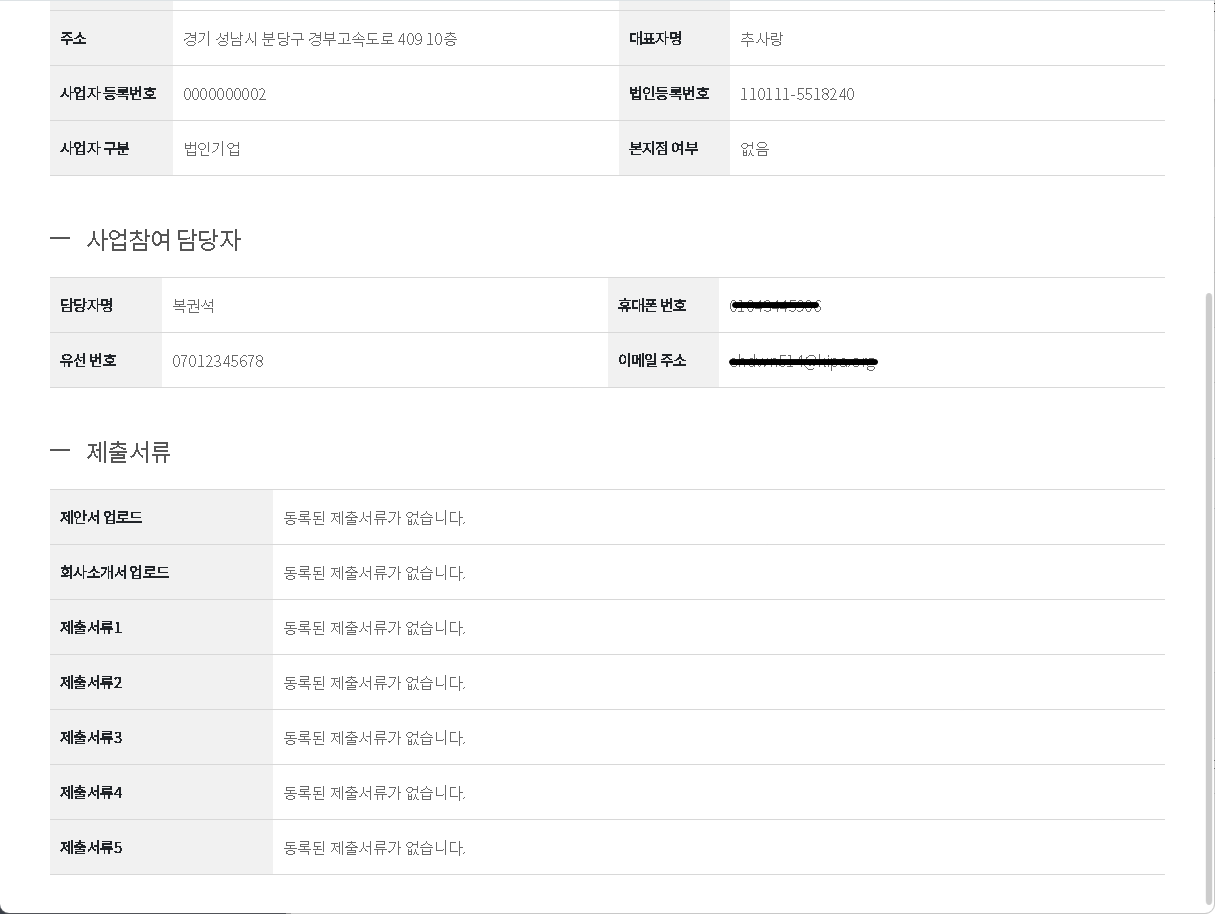Click the 제출서류2 row label

coord(91,682)
